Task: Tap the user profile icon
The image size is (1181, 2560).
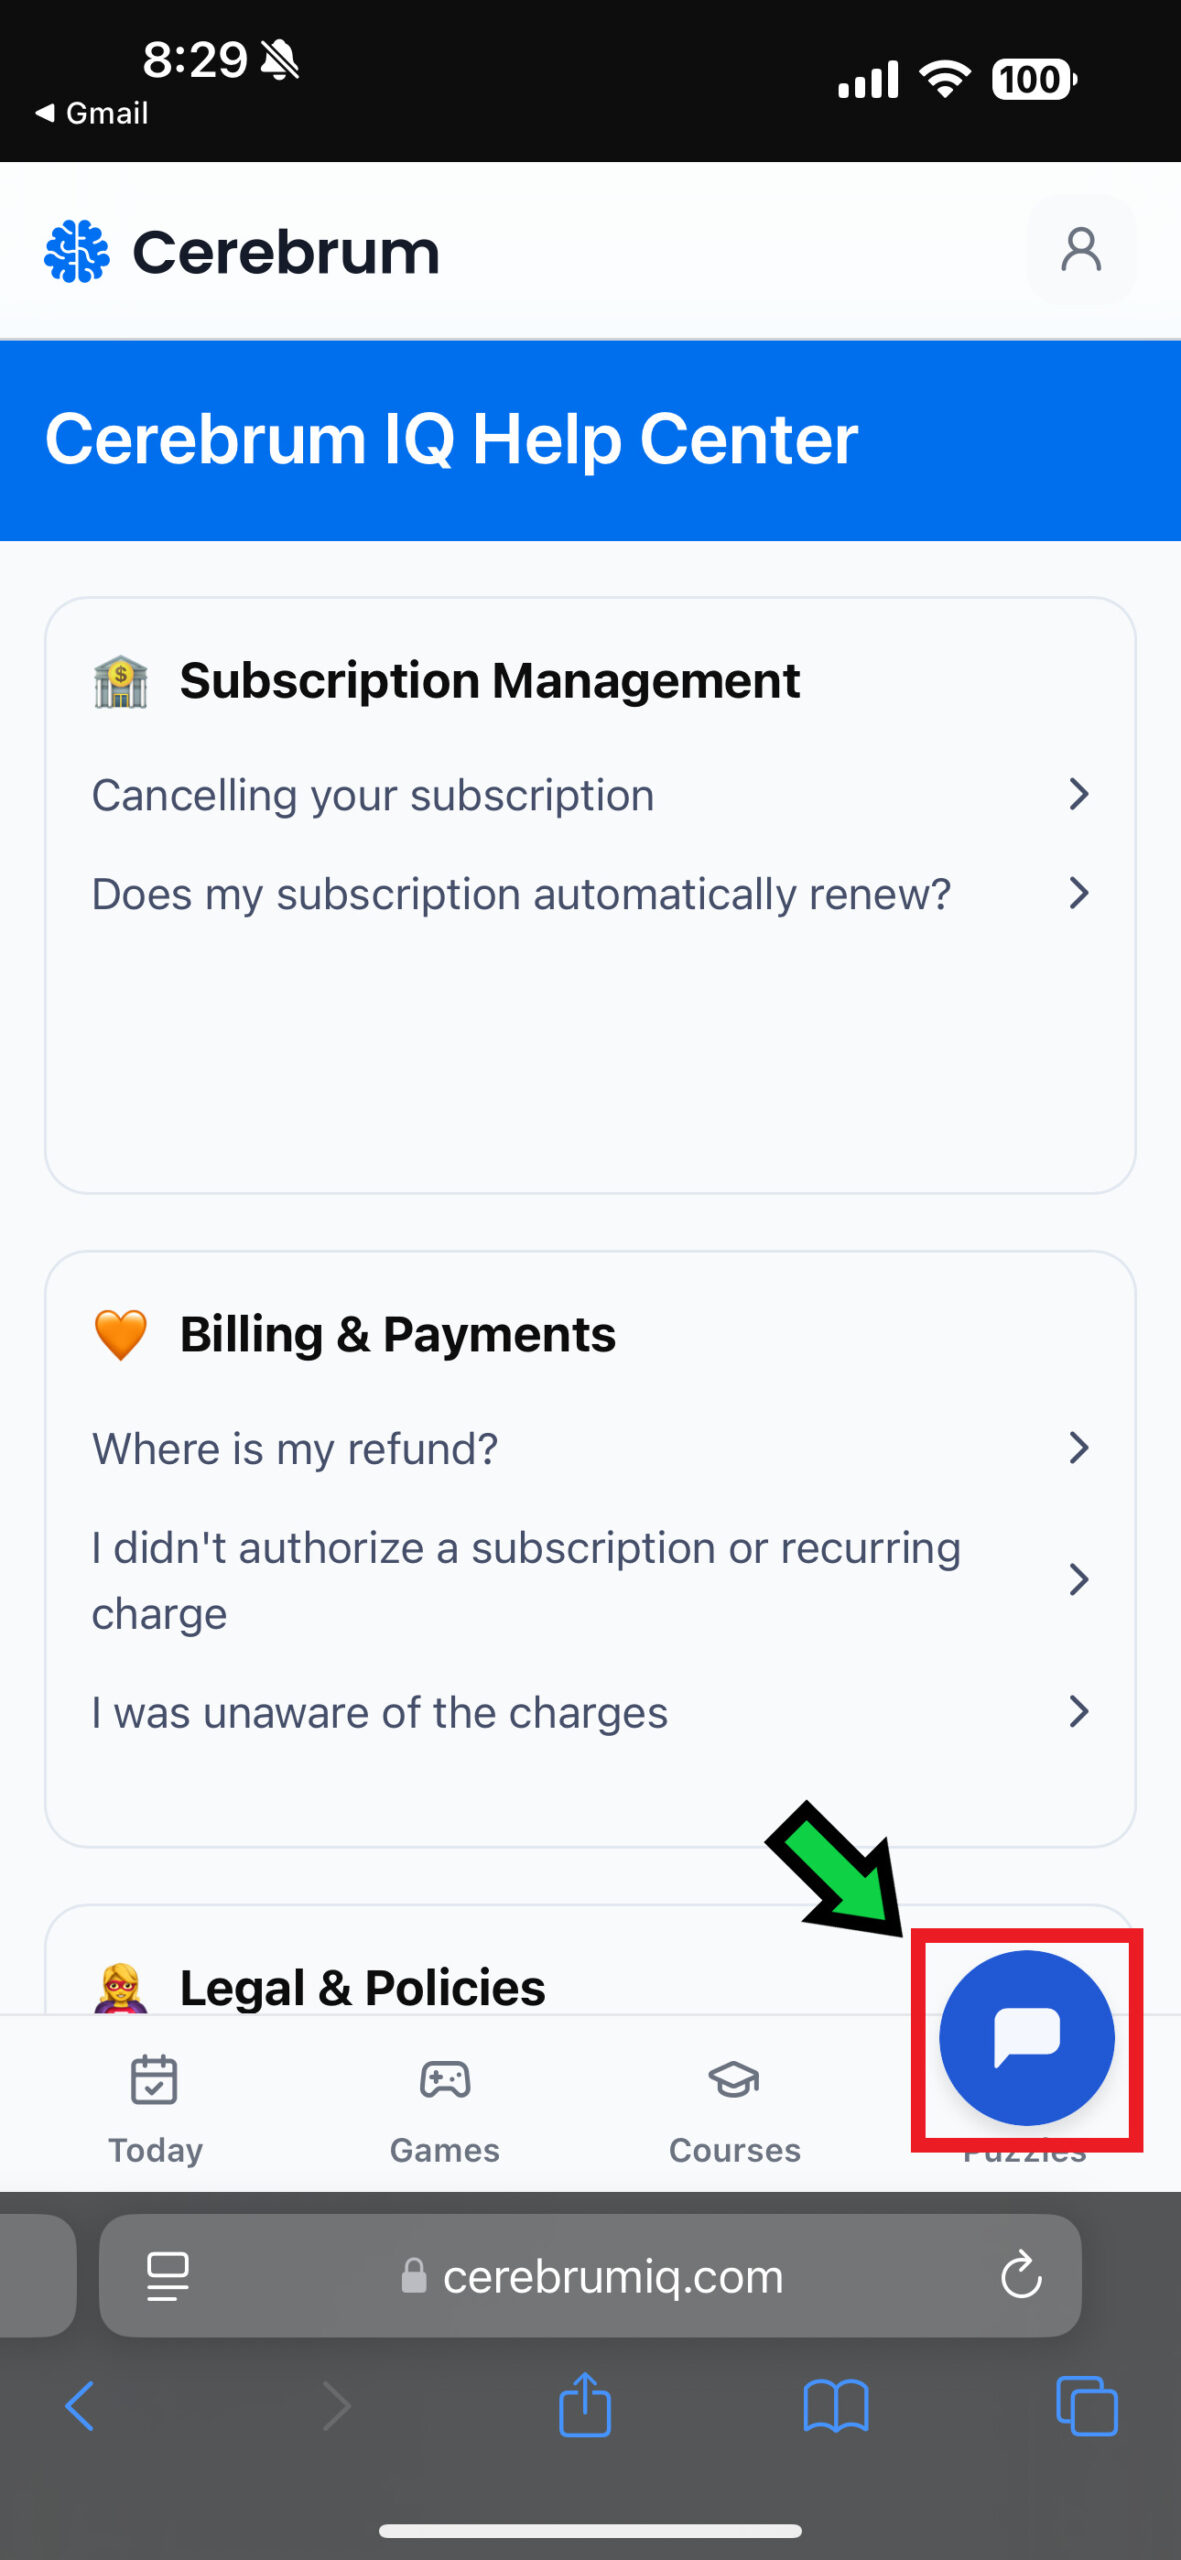Action: click(x=1080, y=250)
